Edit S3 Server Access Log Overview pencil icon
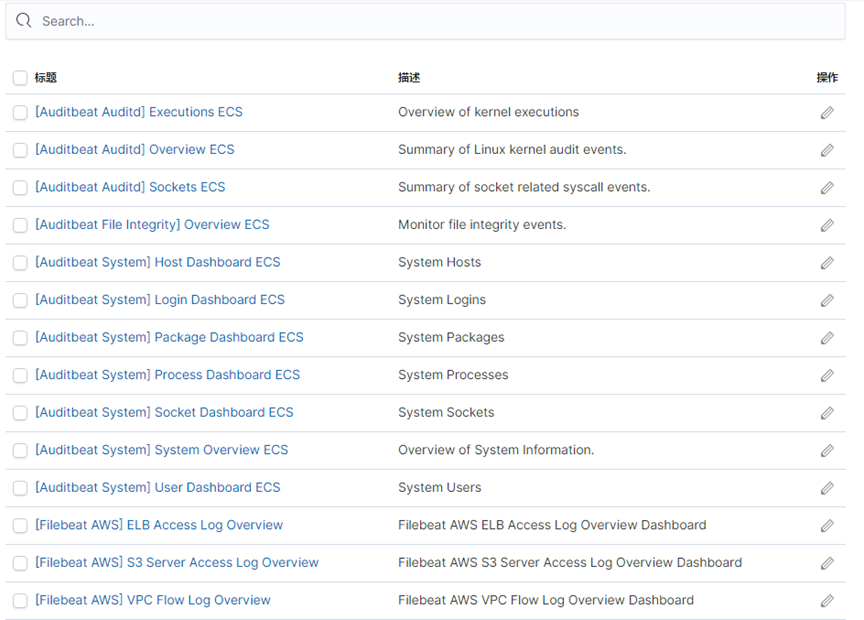Screen dimensions: 864x620 click(x=827, y=563)
